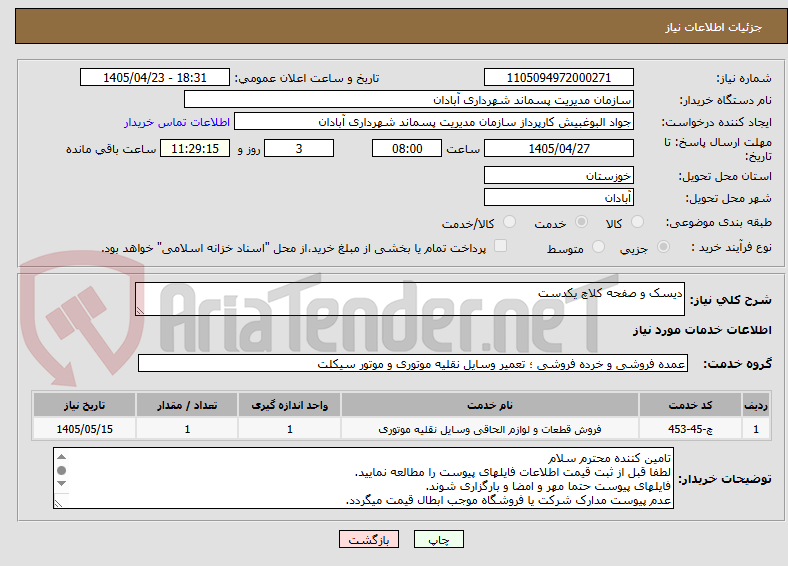This screenshot has height=566, width=788.
Task: Click the ردیف column header
Action: tap(756, 405)
